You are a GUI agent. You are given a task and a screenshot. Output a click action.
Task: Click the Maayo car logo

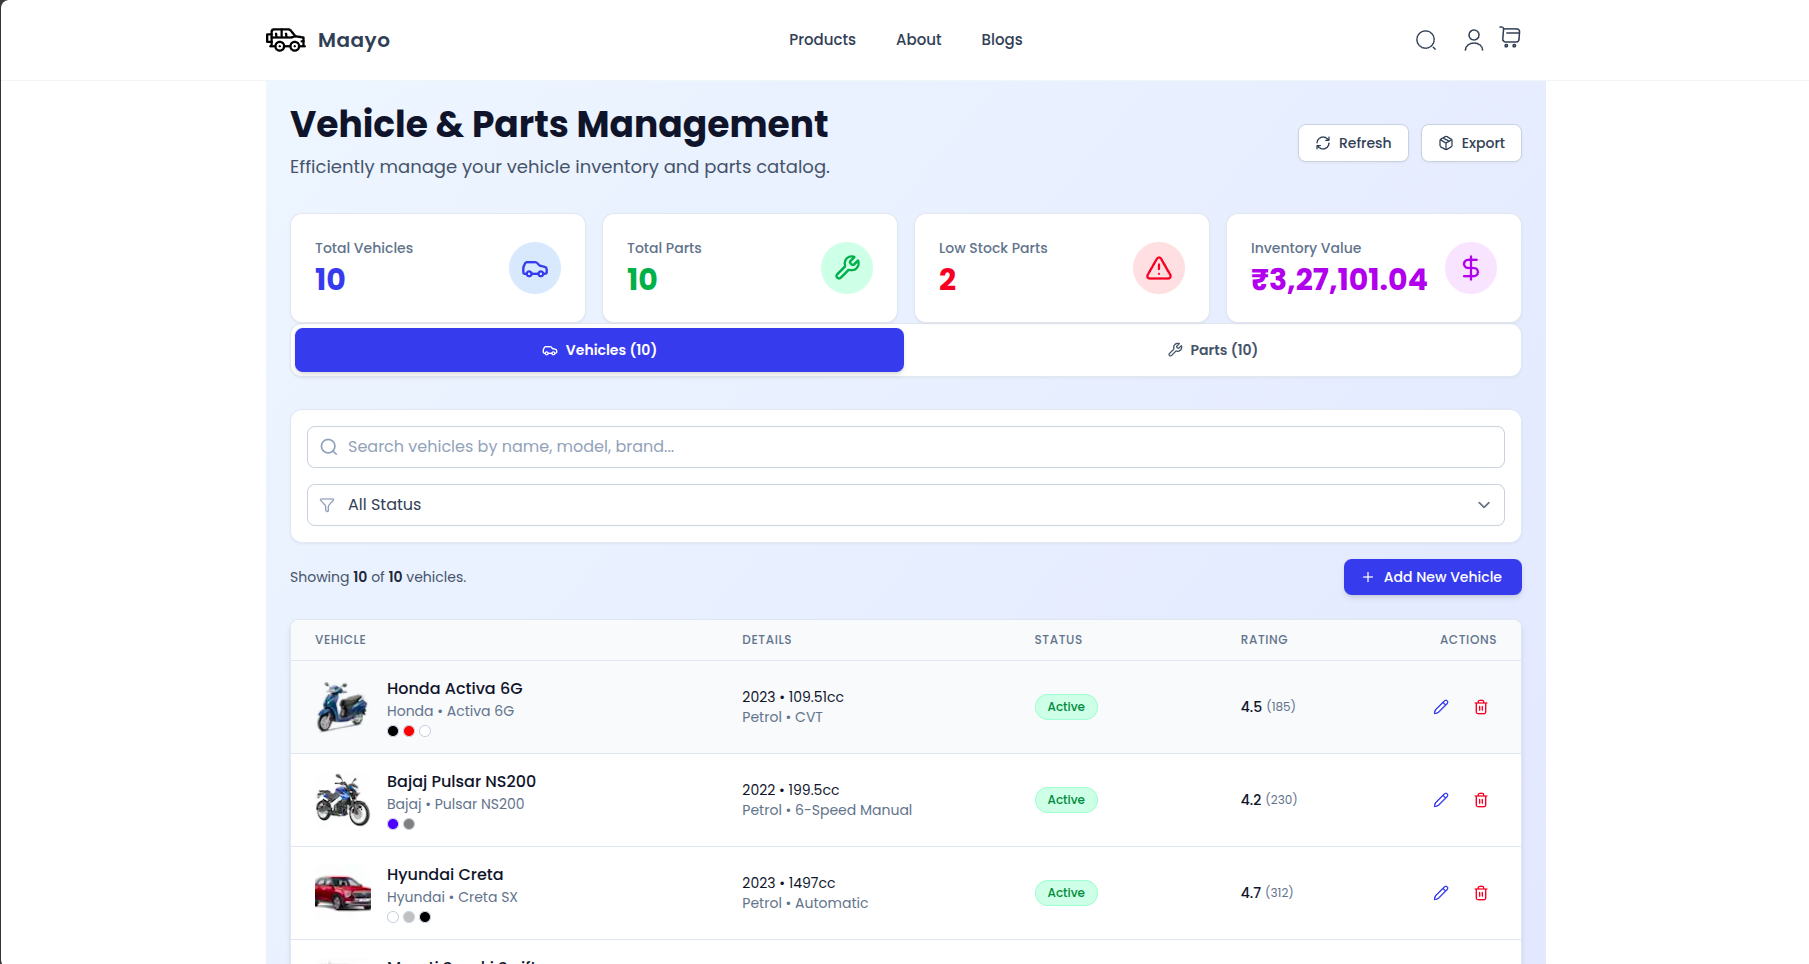coord(286,40)
